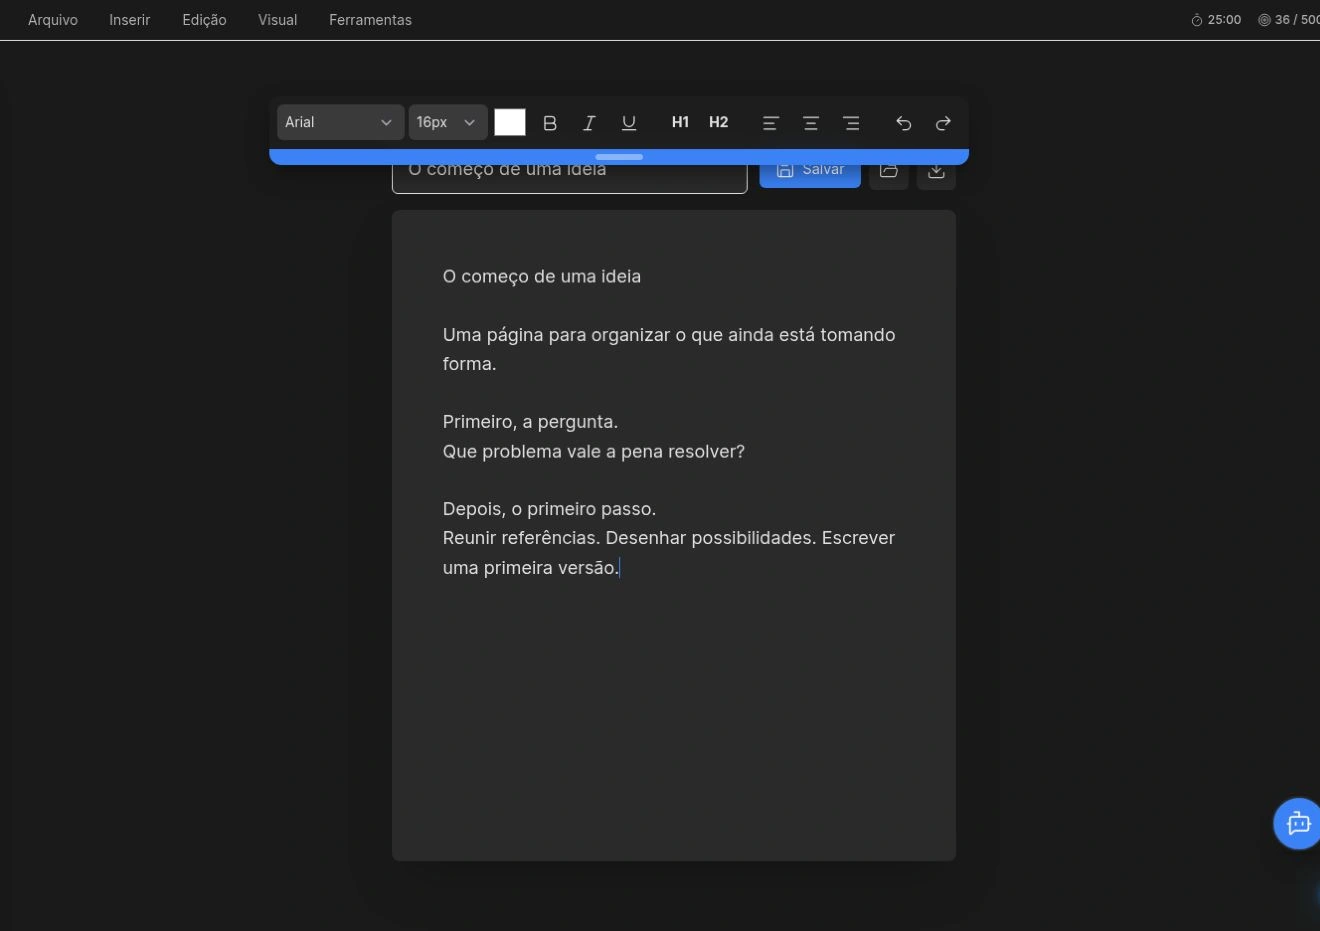Viewport: 1320px width, 931px height.
Task: Toggle underline formatting in the toolbar
Action: click(x=629, y=123)
